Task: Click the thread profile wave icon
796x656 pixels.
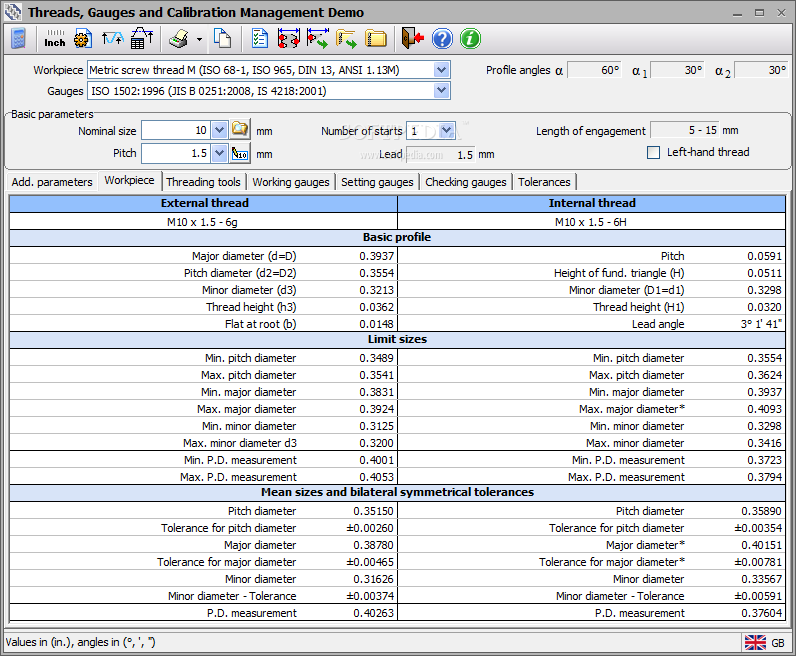Action: 112,39
